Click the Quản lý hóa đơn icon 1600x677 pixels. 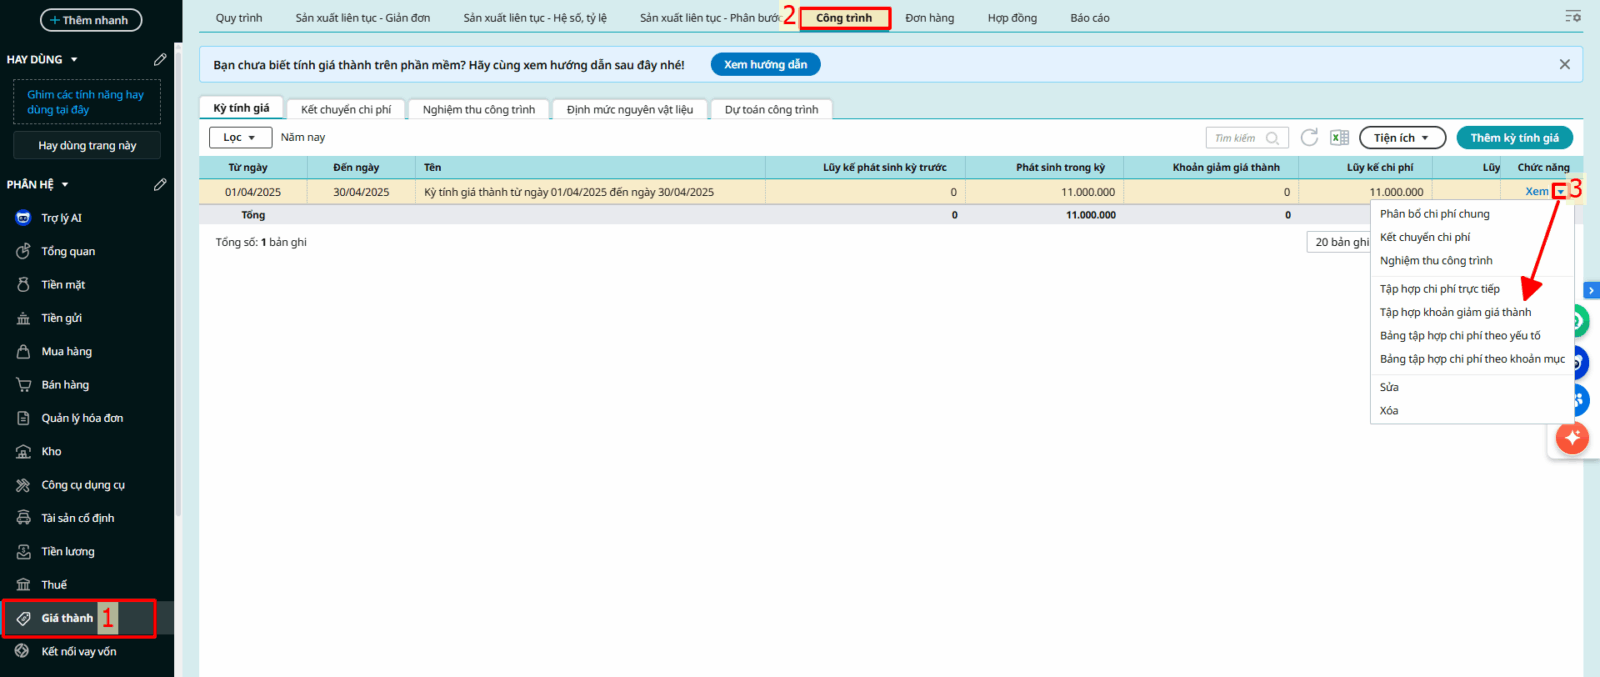tap(23, 418)
